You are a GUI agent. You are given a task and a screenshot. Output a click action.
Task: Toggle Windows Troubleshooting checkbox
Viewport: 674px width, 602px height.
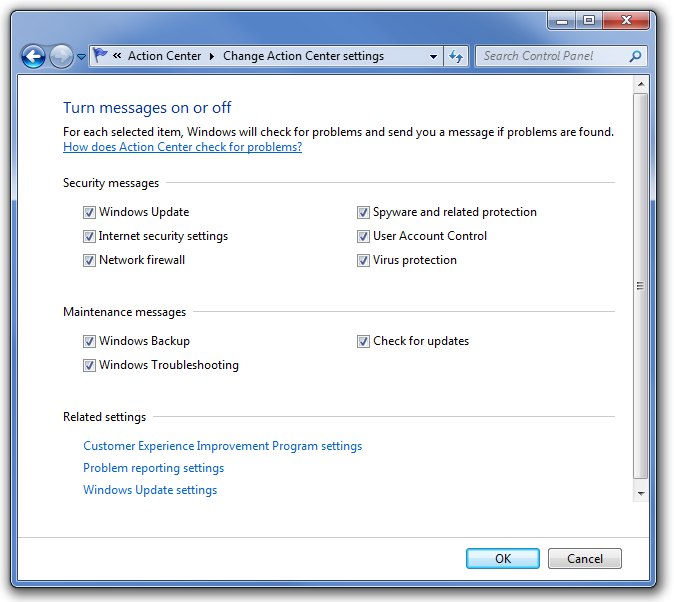pyautogui.click(x=89, y=366)
